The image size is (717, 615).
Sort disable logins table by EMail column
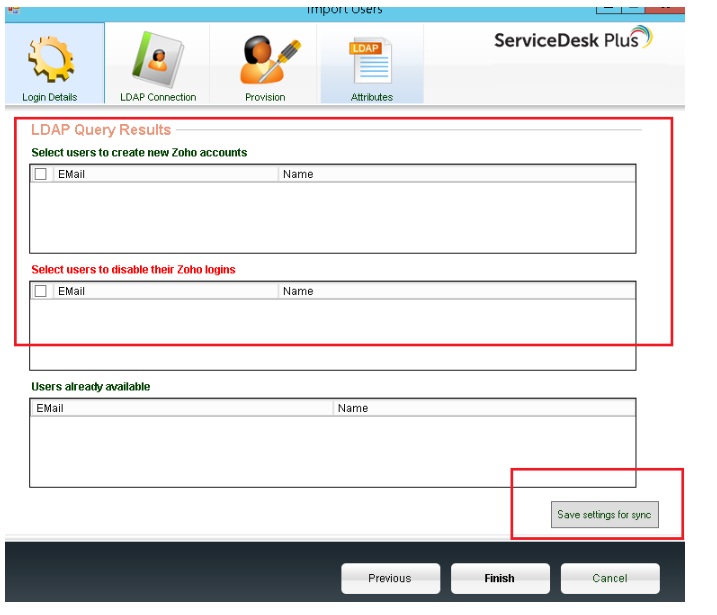tap(165, 291)
